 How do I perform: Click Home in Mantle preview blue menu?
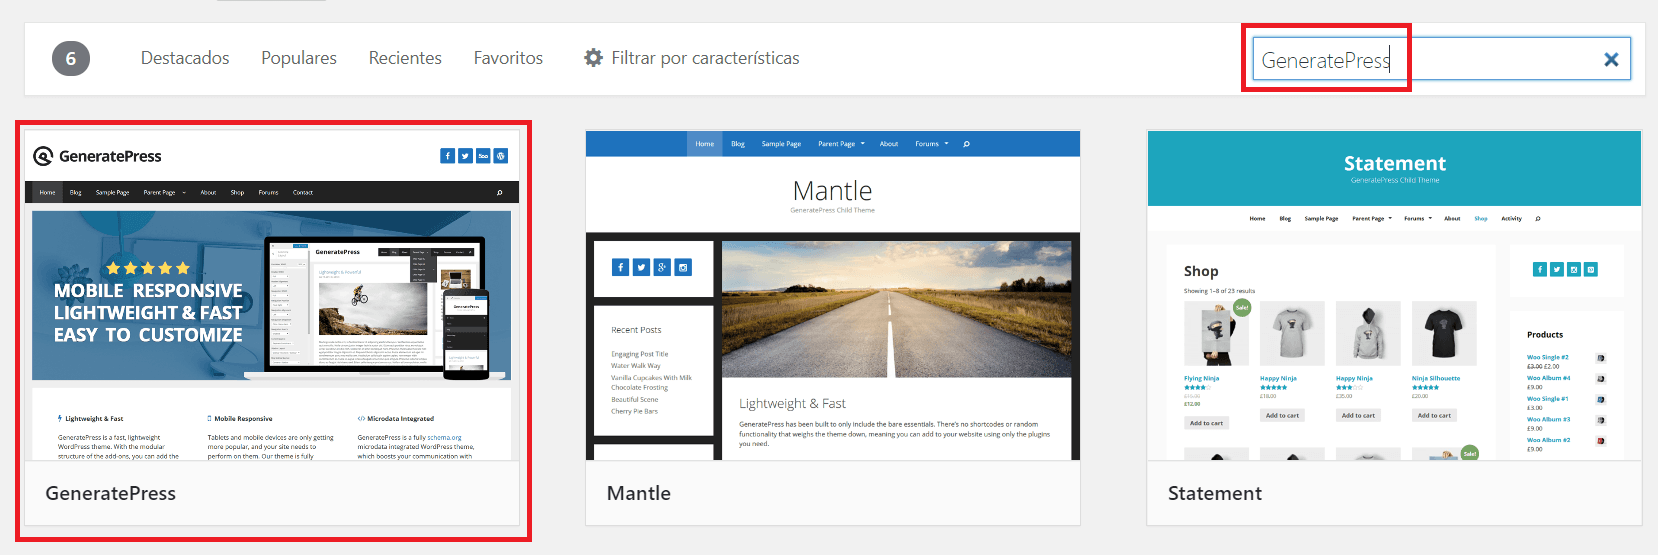[x=705, y=144]
